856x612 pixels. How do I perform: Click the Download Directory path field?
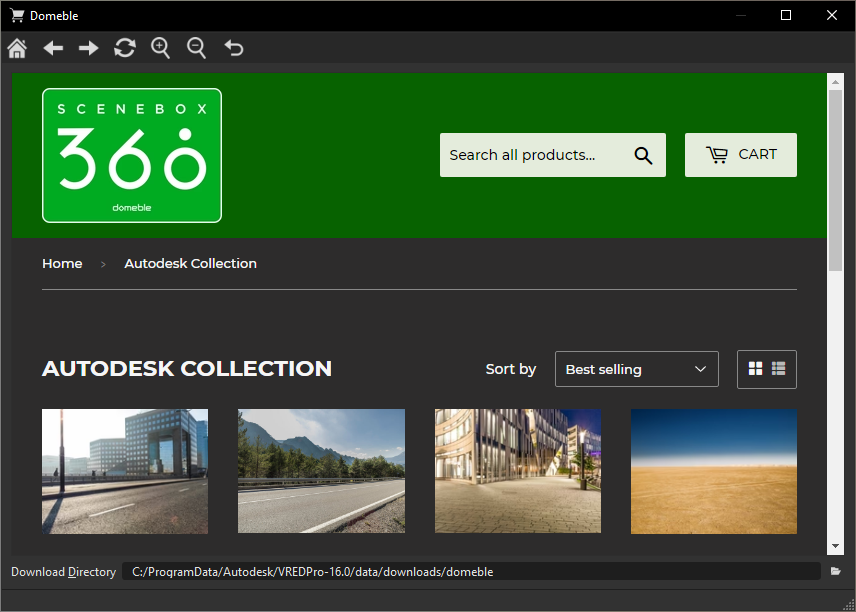[400, 571]
